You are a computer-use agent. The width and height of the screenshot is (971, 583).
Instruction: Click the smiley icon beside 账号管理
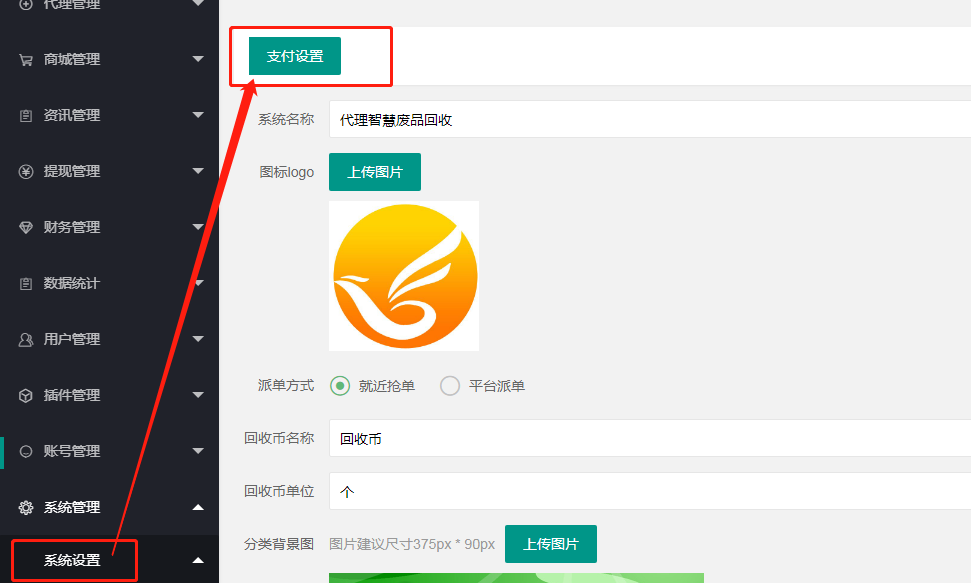(25, 451)
